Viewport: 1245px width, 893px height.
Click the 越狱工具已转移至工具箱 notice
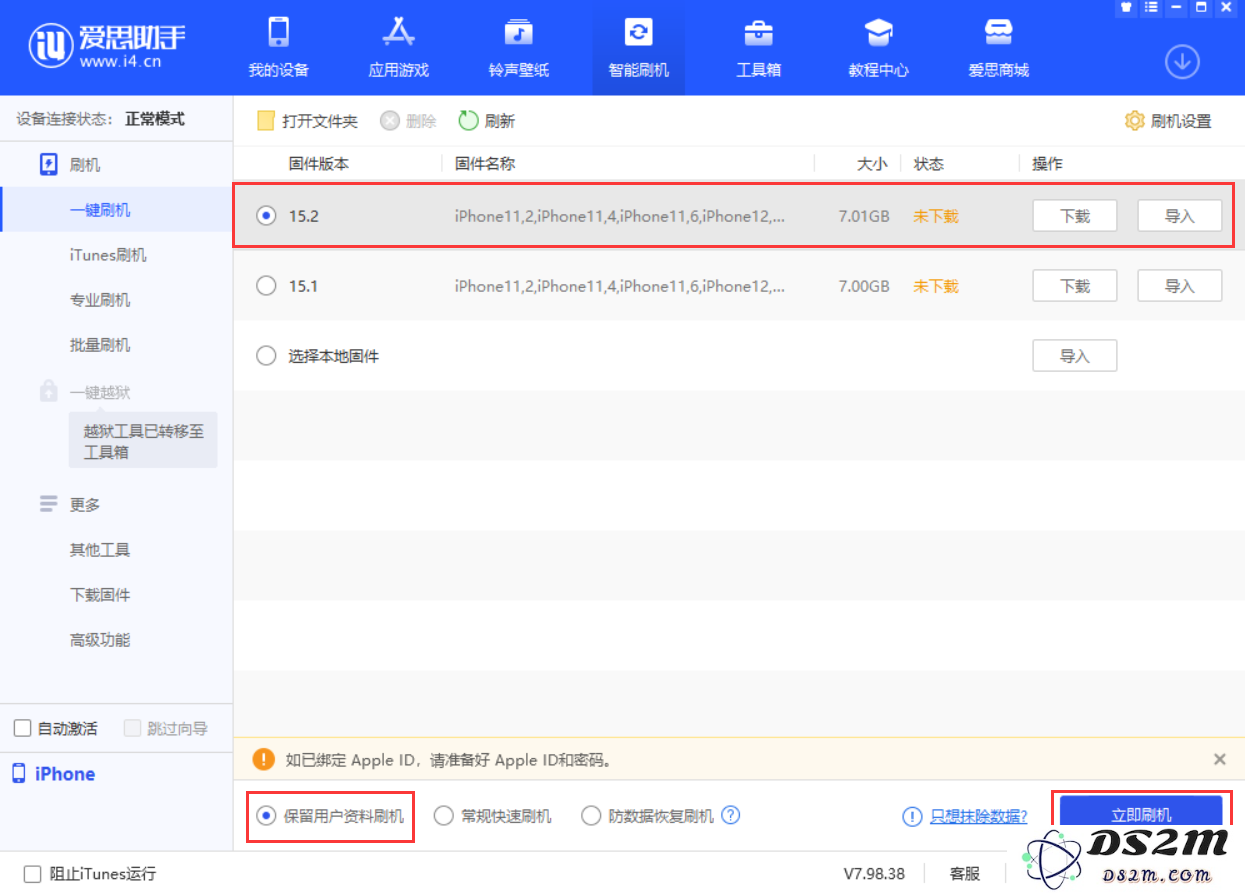pyautogui.click(x=143, y=441)
